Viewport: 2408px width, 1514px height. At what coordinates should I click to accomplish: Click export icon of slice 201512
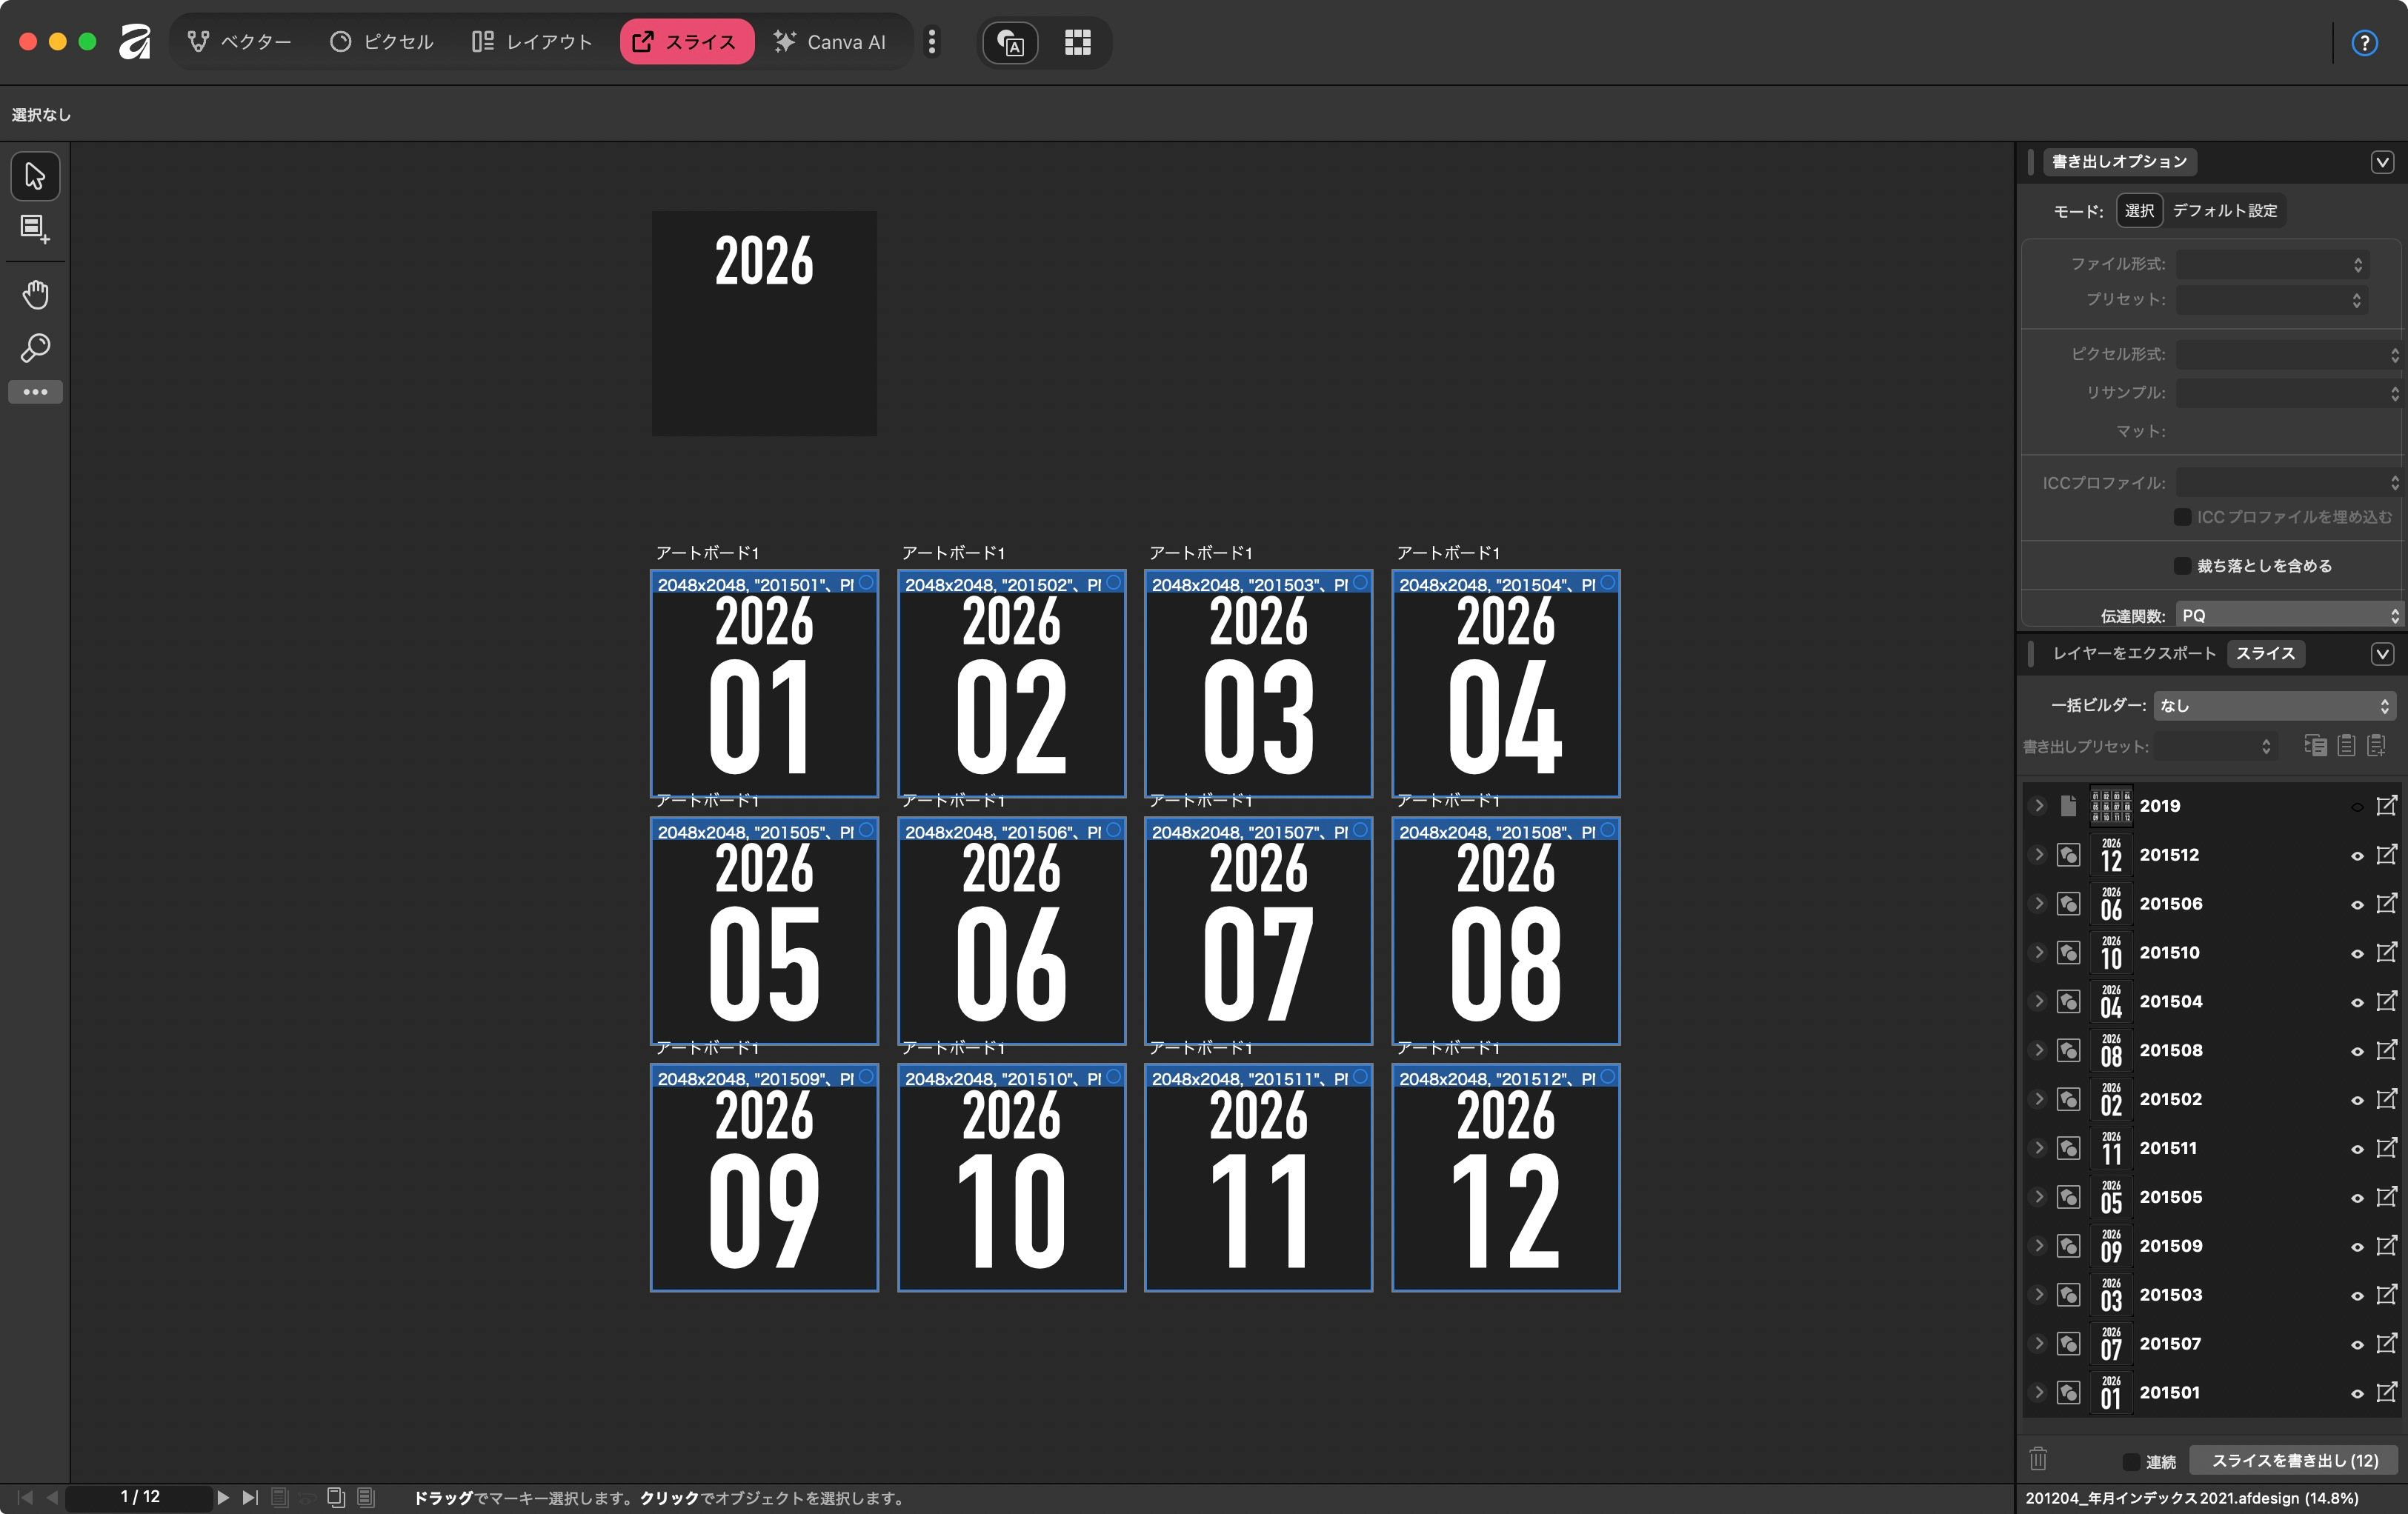2386,855
